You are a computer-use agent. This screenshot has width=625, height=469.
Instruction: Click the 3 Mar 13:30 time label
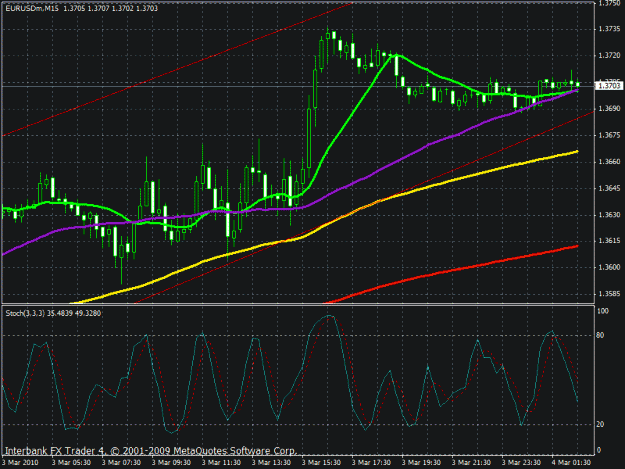(271, 463)
